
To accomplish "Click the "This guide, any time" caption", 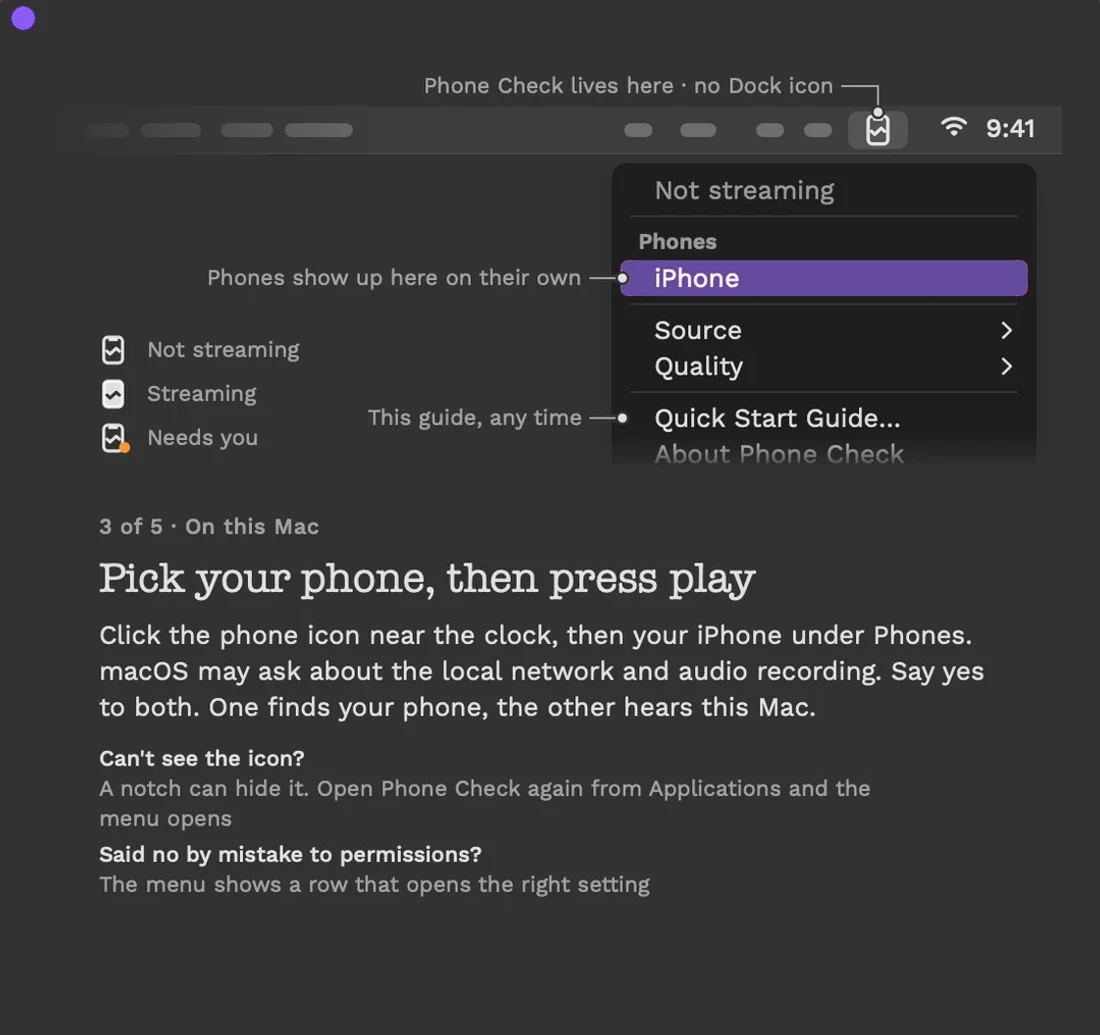I will pos(475,418).
